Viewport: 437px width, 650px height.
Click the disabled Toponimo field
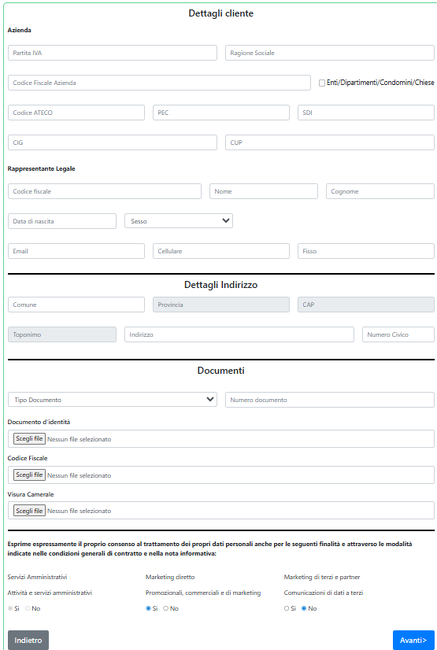62,335
